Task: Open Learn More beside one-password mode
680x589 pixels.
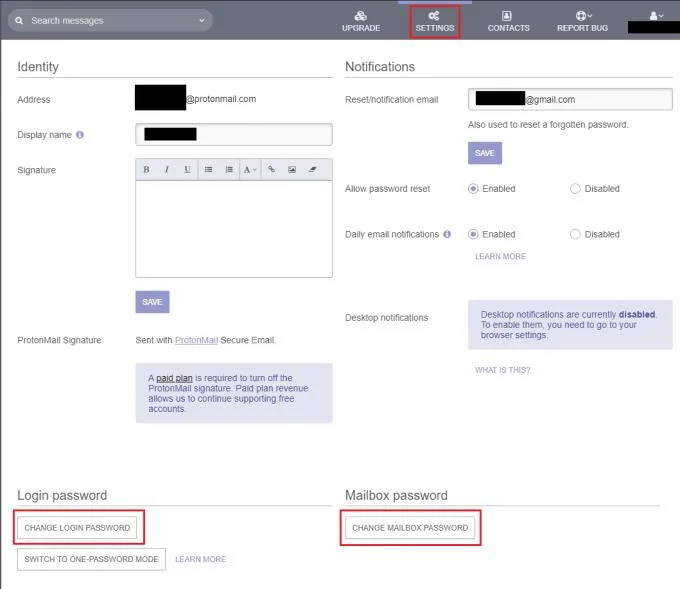Action: (x=200, y=559)
